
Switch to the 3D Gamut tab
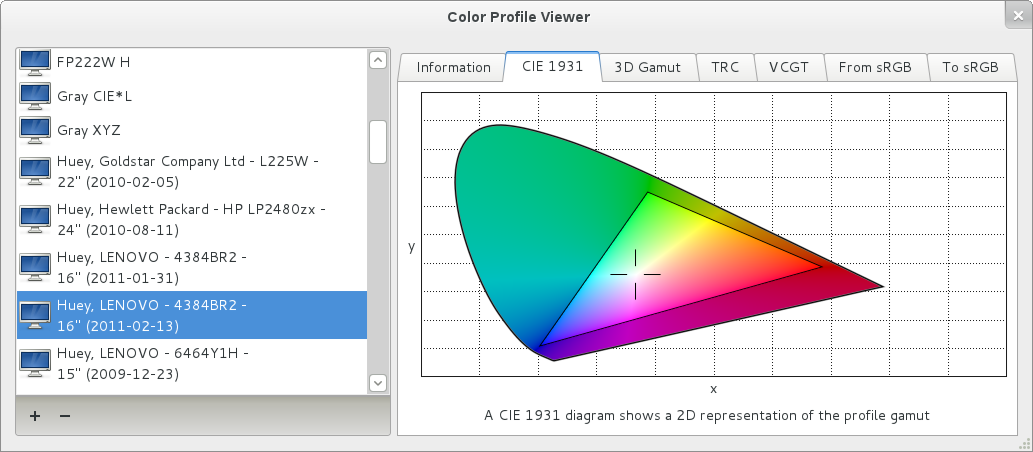point(648,67)
